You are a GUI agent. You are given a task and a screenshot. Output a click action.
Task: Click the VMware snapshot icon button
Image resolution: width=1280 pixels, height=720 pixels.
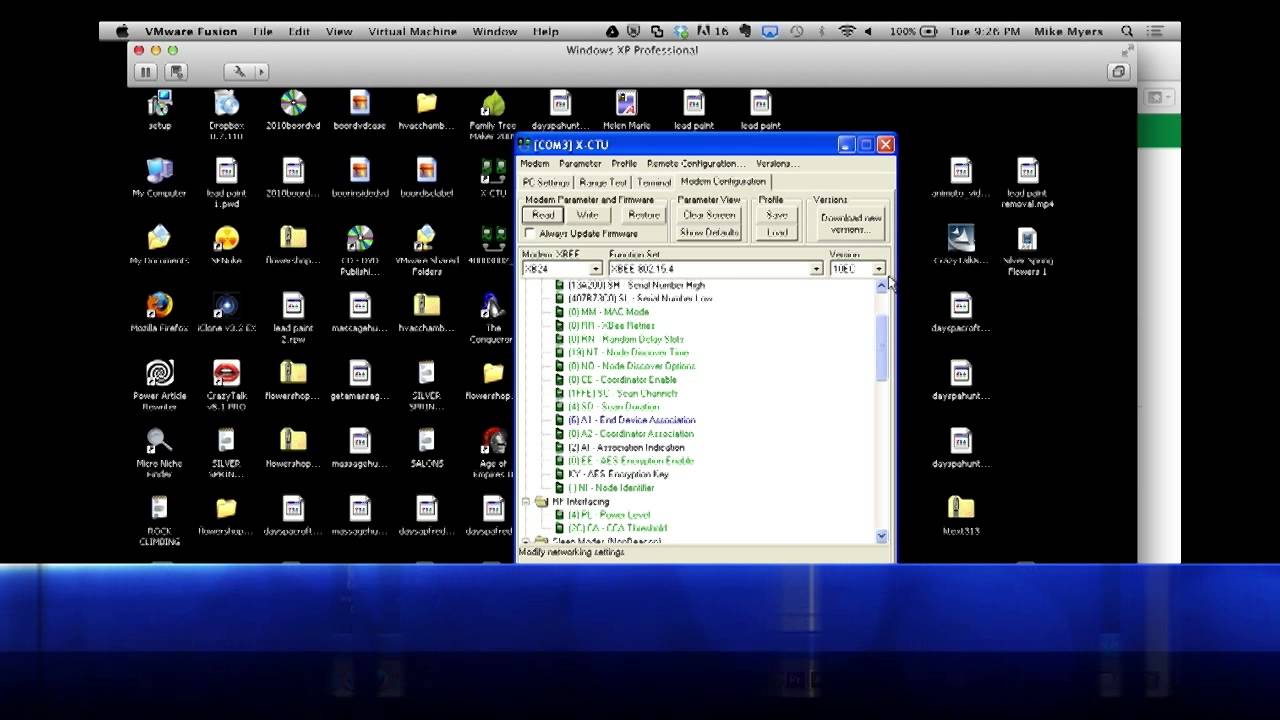176,72
